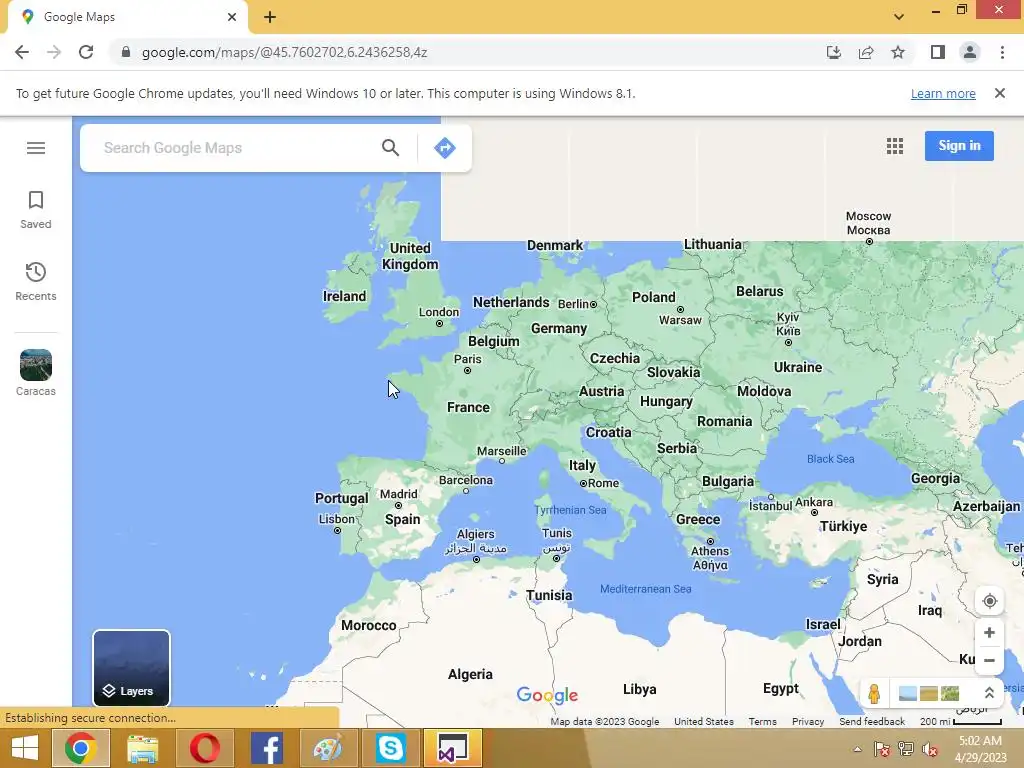Click the London city label
This screenshot has width=1024, height=768.
[x=439, y=312]
